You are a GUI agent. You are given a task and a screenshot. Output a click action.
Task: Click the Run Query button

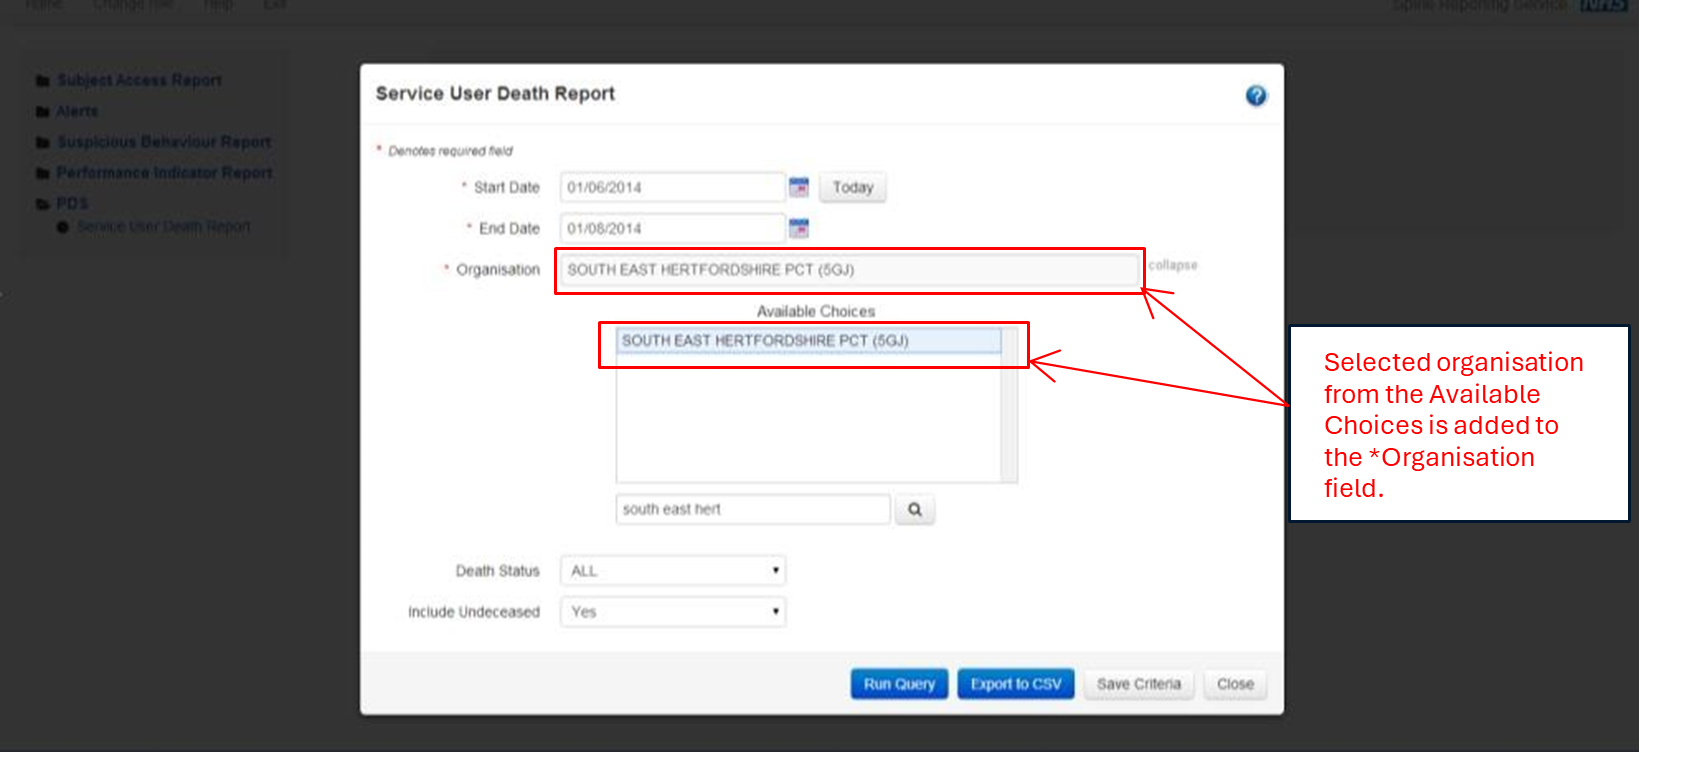899,684
